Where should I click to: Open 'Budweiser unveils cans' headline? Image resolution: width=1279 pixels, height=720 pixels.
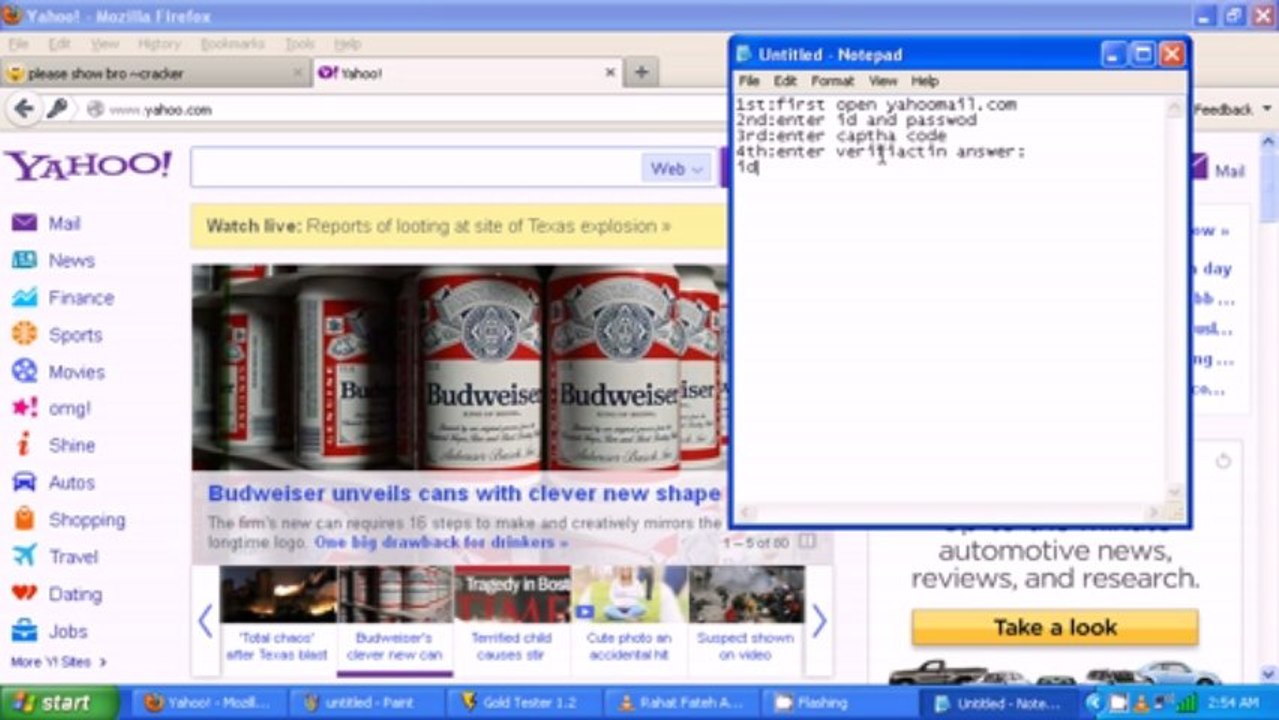click(464, 493)
